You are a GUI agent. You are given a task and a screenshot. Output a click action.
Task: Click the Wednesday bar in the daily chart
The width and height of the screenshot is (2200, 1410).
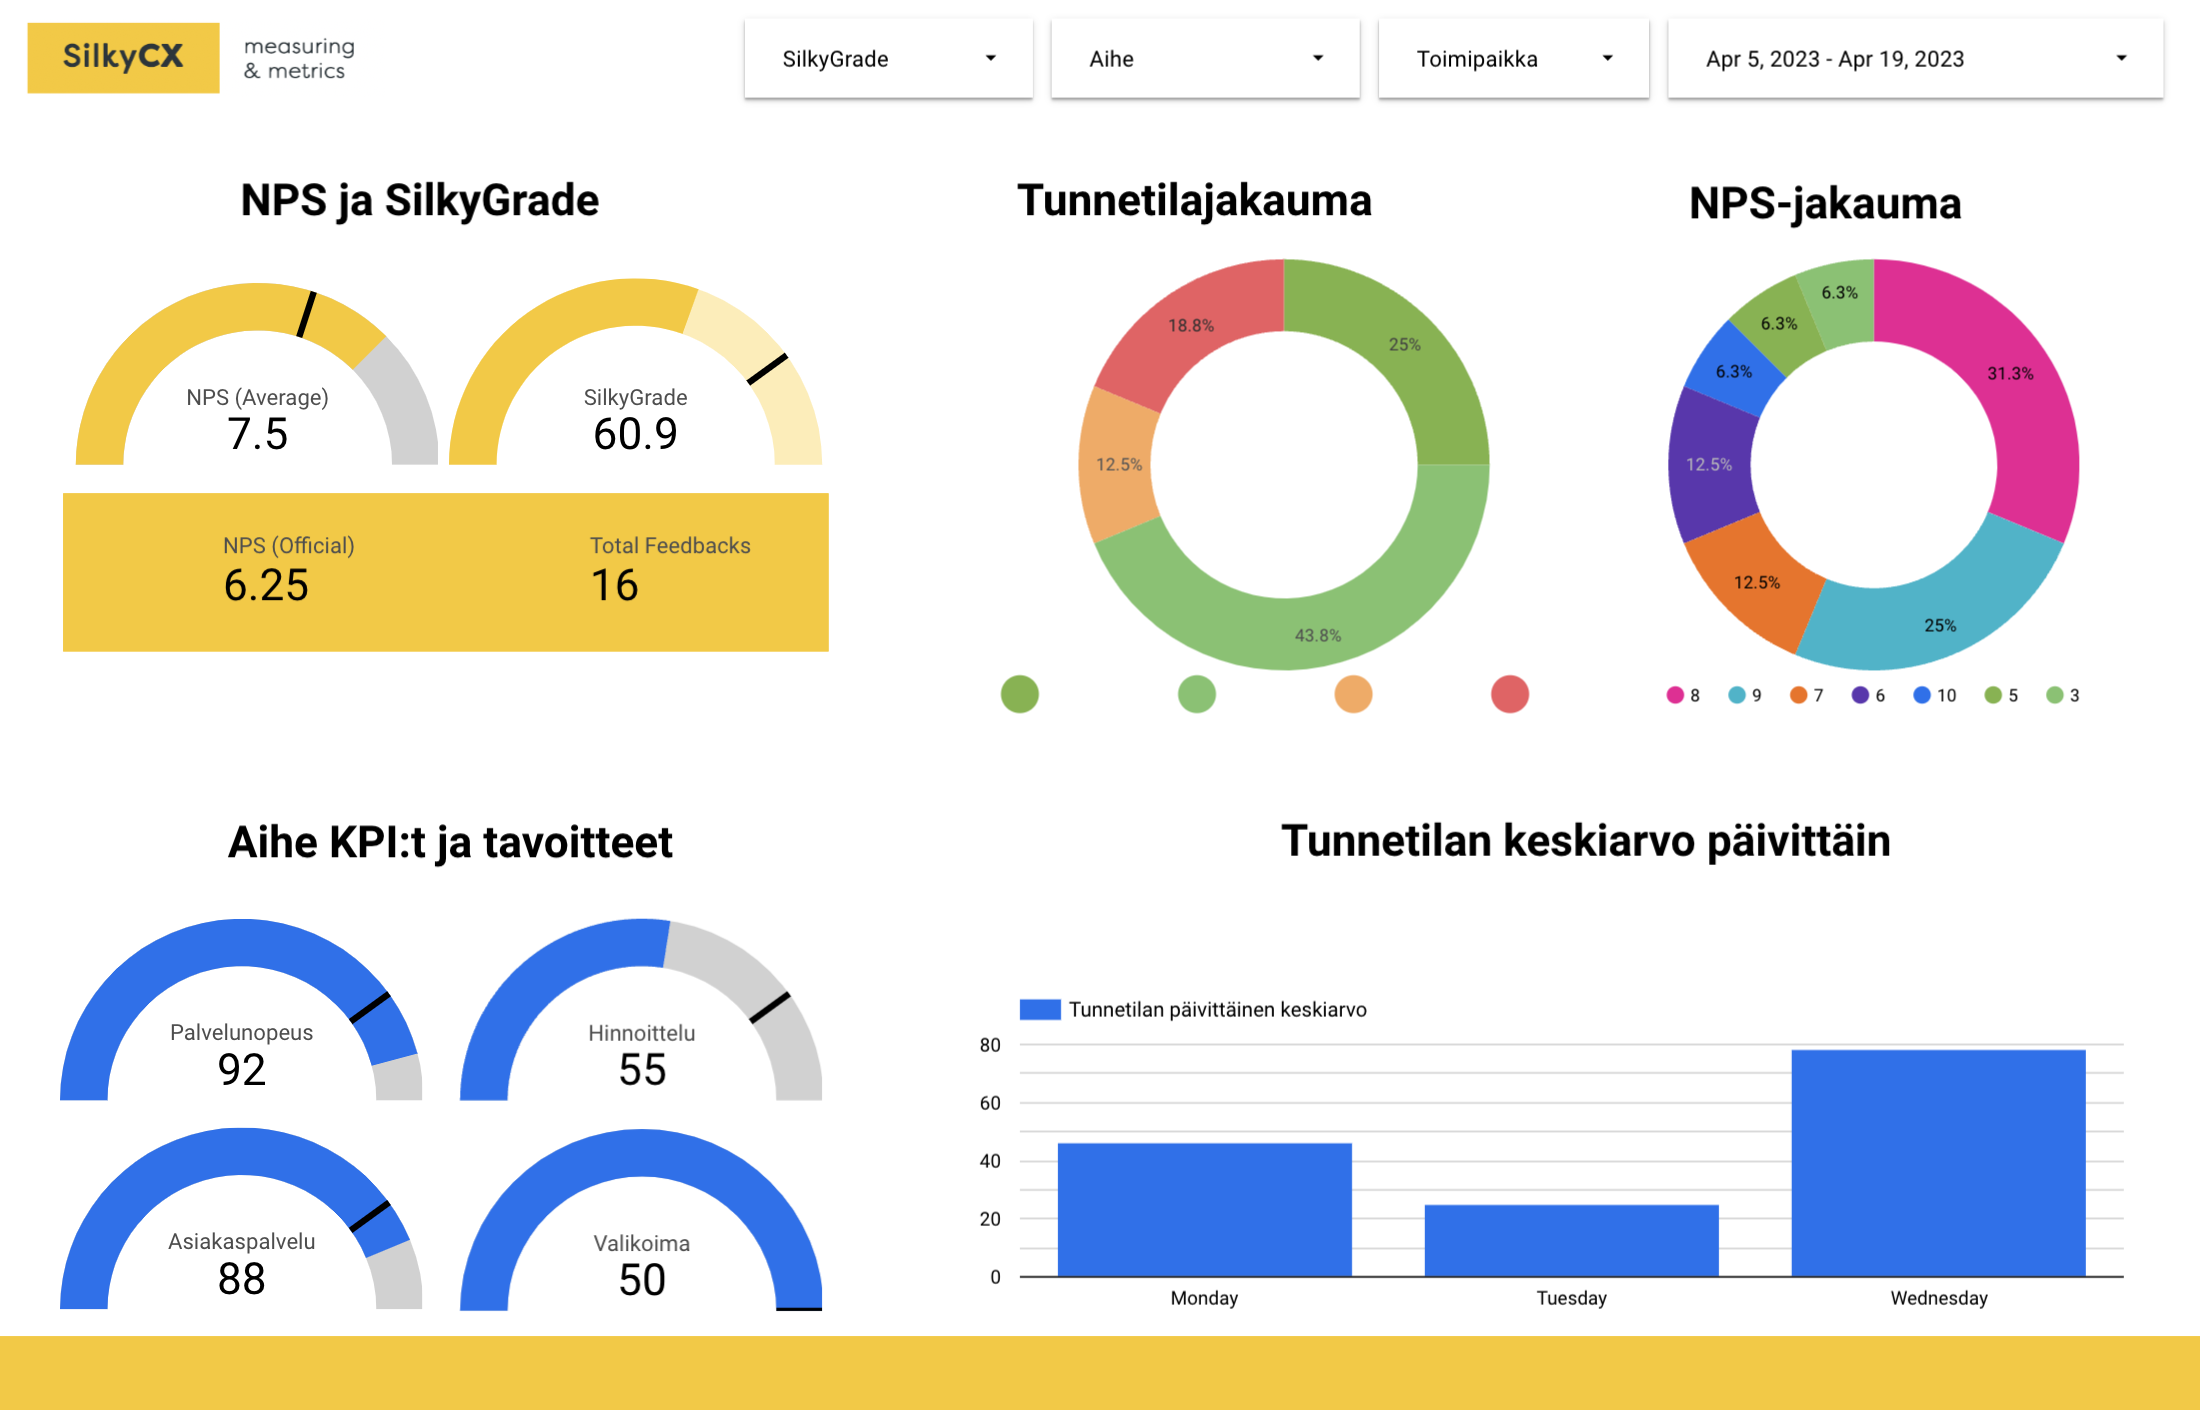click(1938, 1162)
